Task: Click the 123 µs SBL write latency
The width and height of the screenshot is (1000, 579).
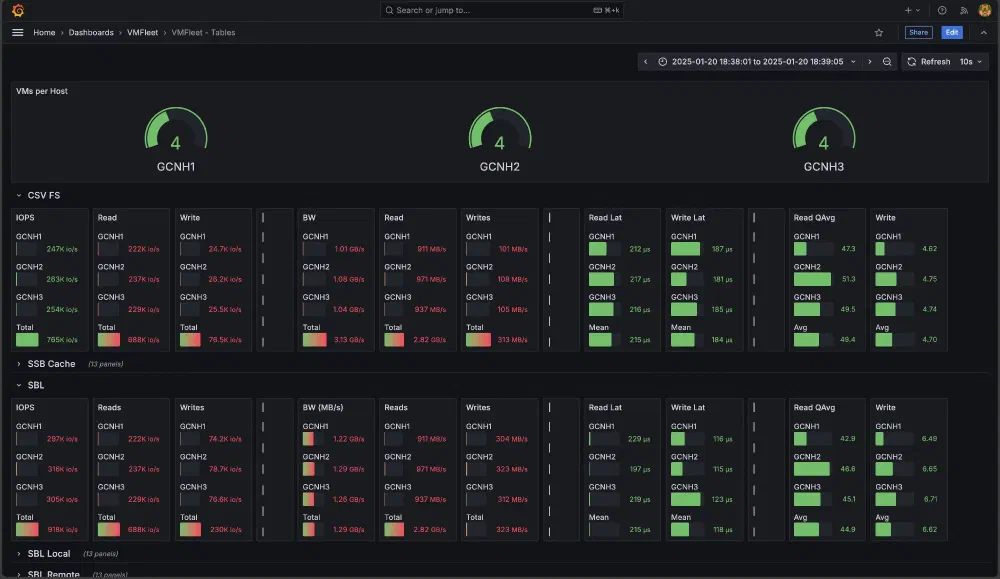Action: point(722,500)
